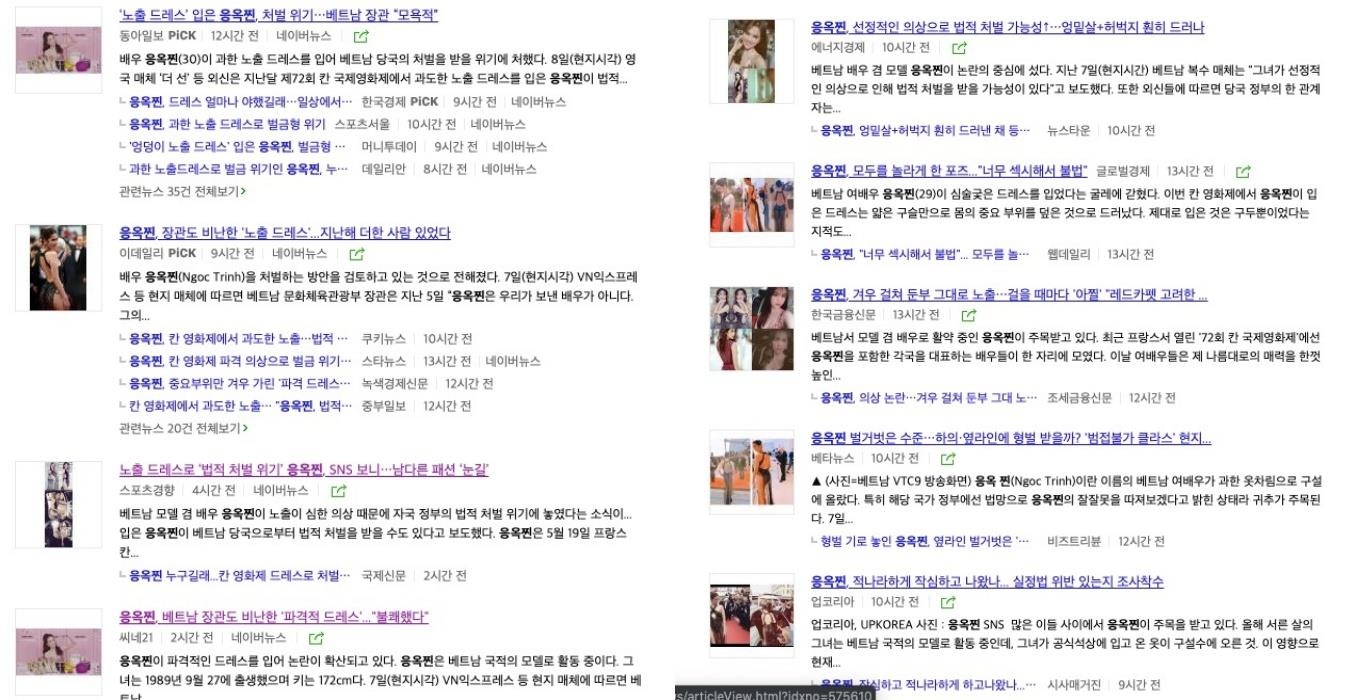Expand 관련뉴스 20건 전체보기
1358x700 pixels.
coord(182,428)
